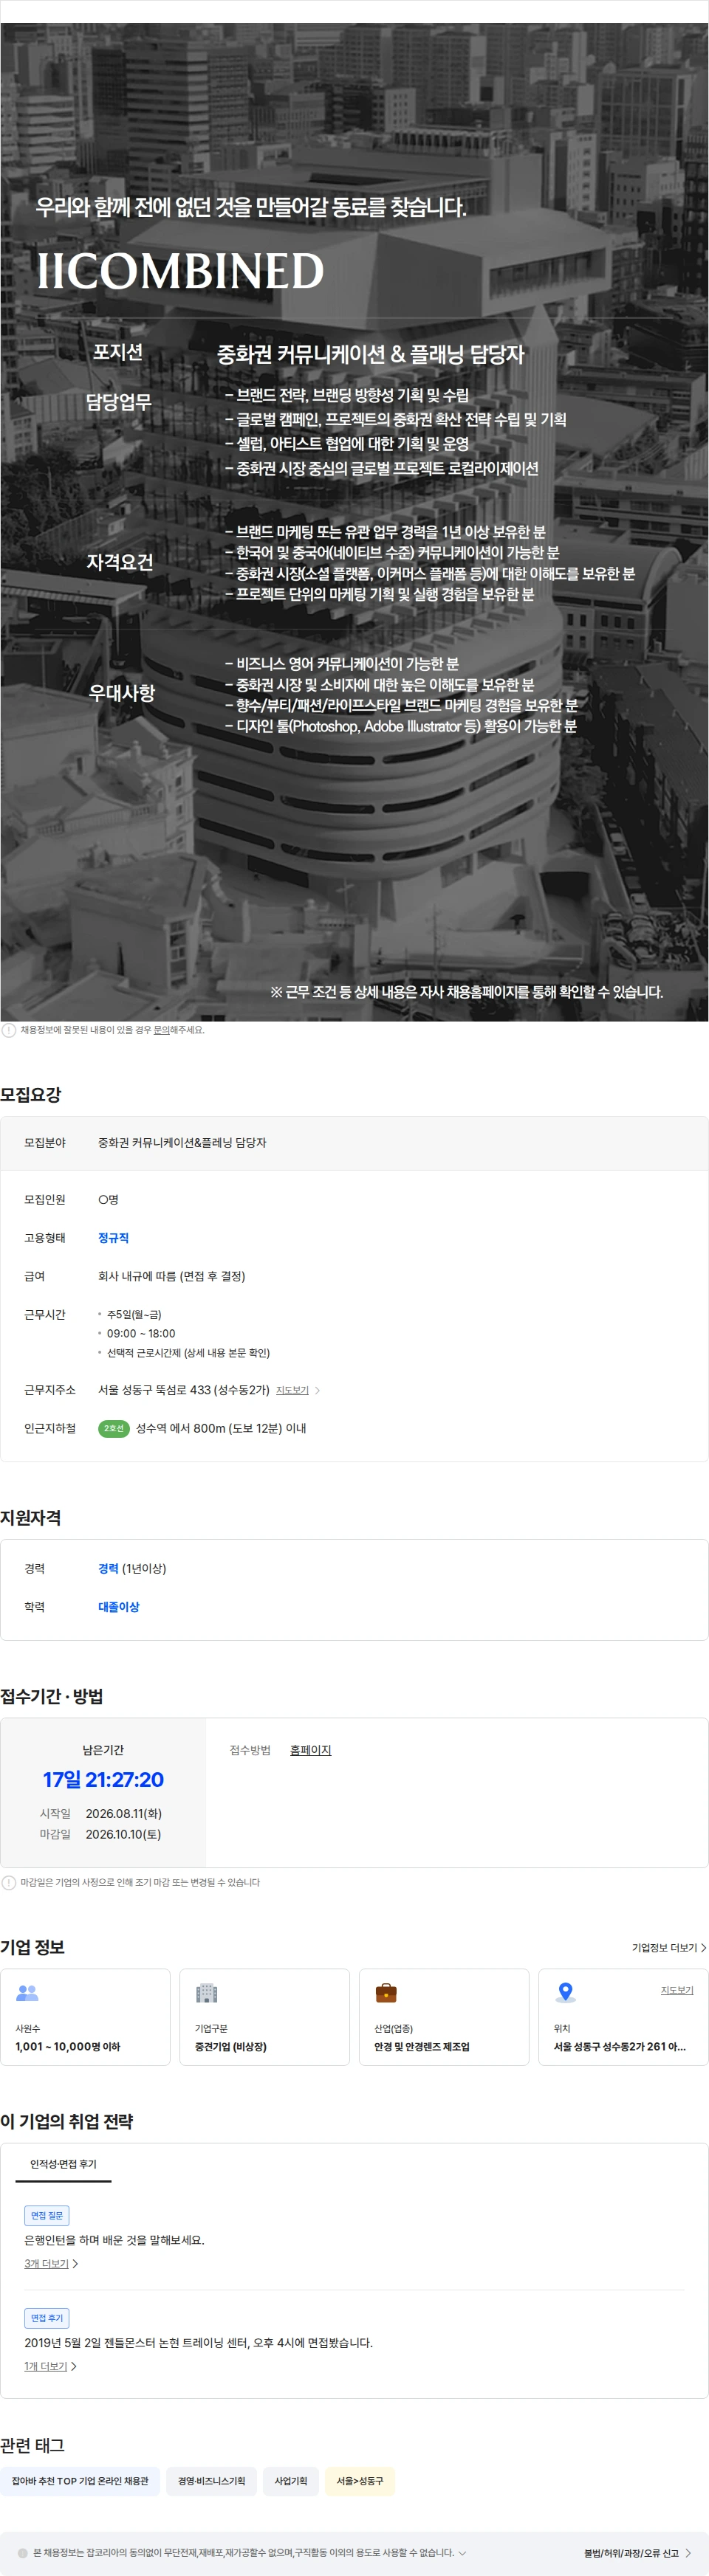
Task: Click 회사 내규에 따름 salary text
Action: pos(171,1276)
